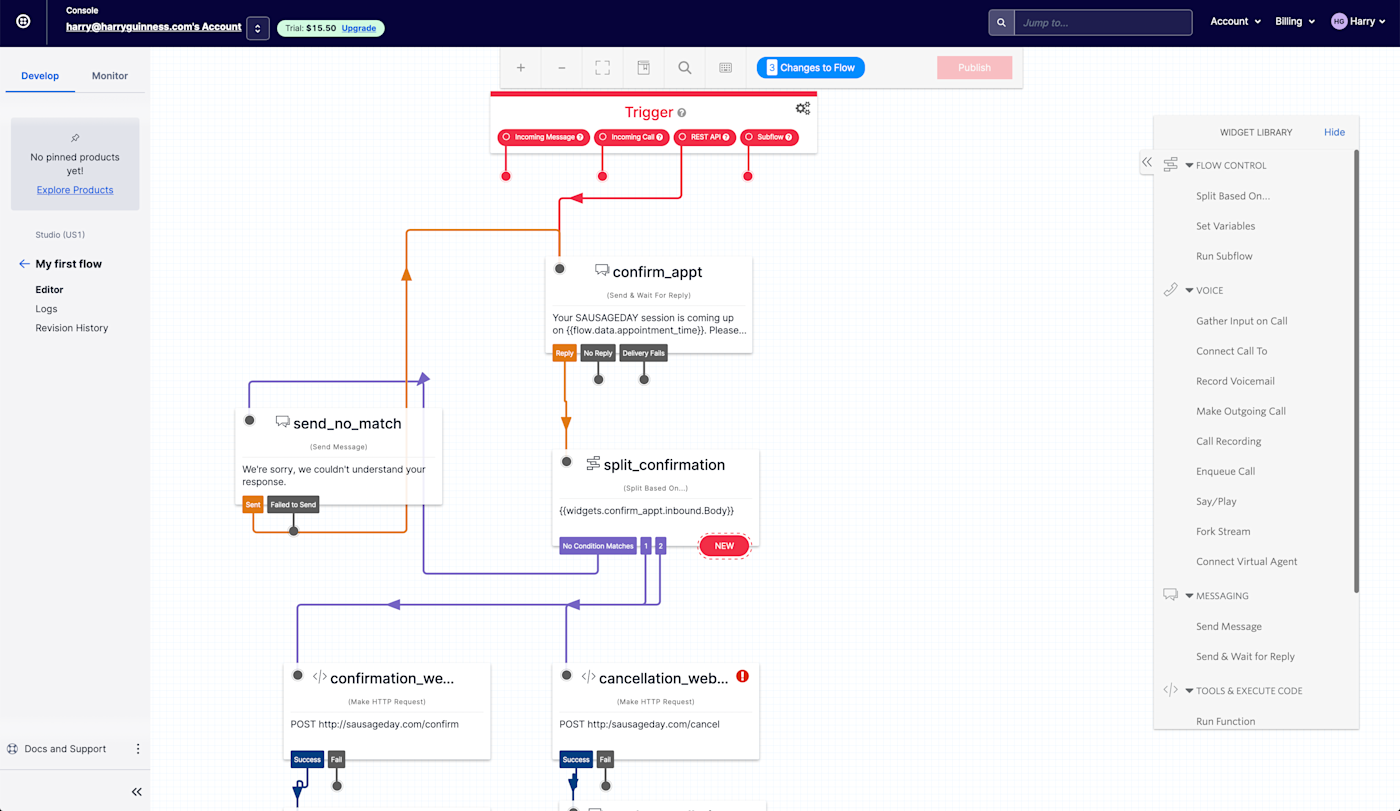Click the Publish button
1400x811 pixels.
[975, 68]
